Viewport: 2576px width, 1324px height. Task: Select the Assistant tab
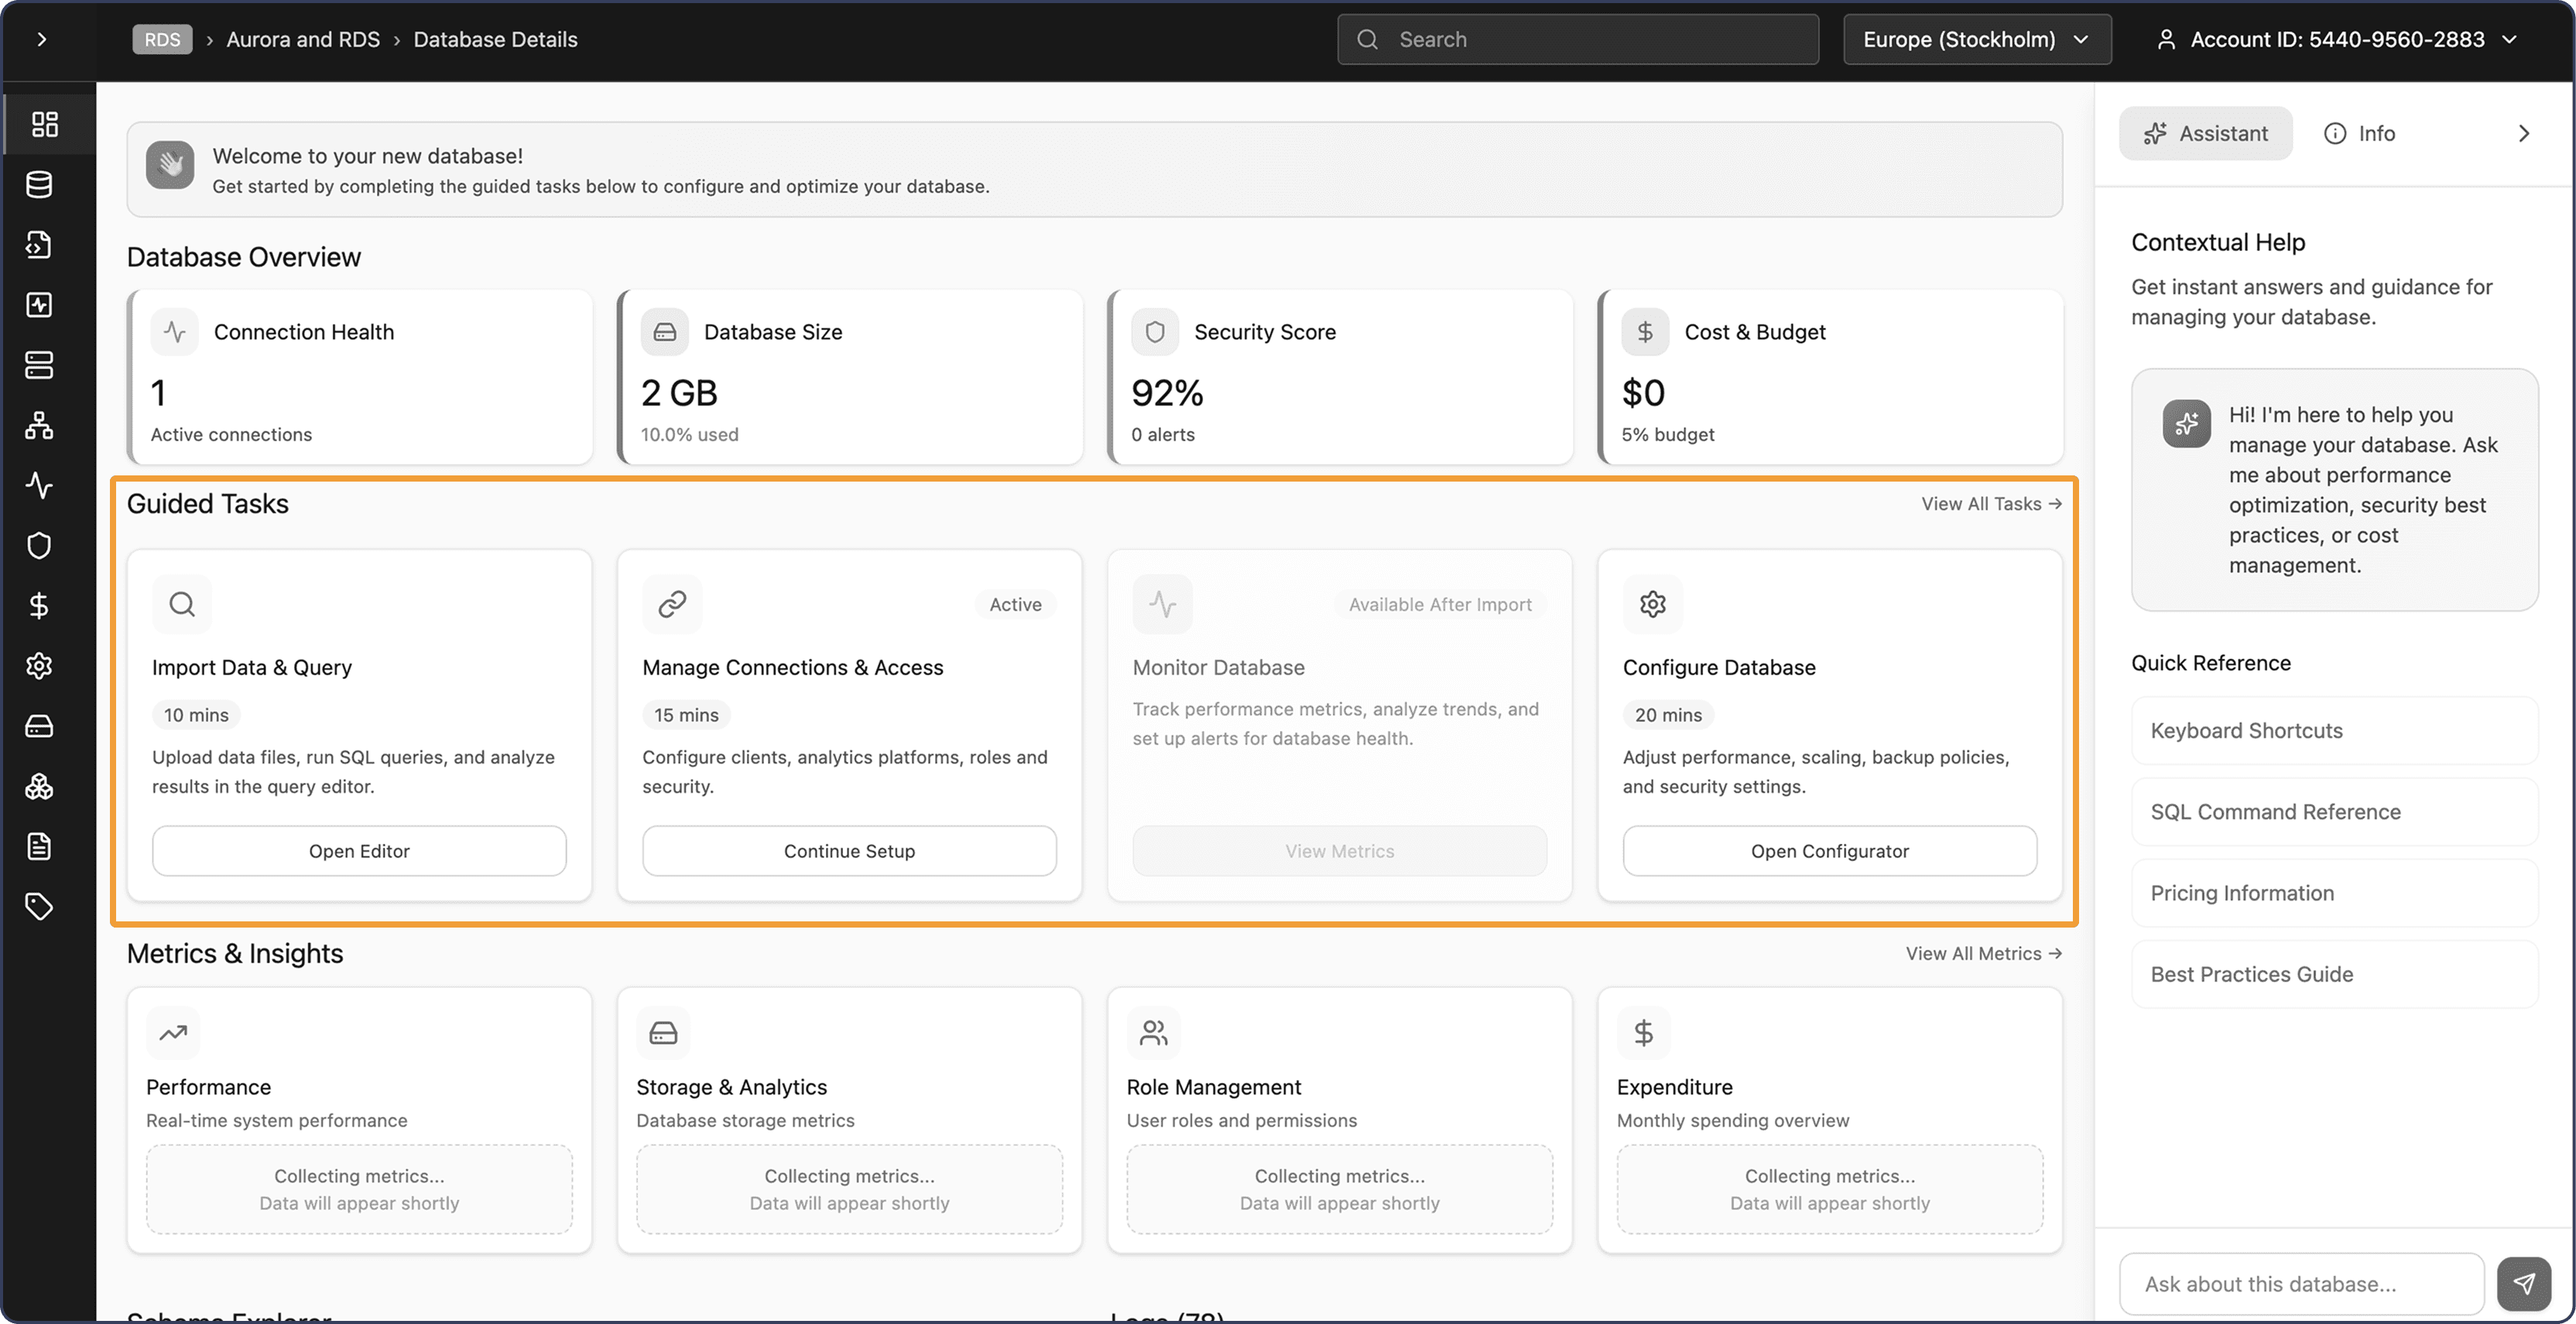pyautogui.click(x=2205, y=134)
